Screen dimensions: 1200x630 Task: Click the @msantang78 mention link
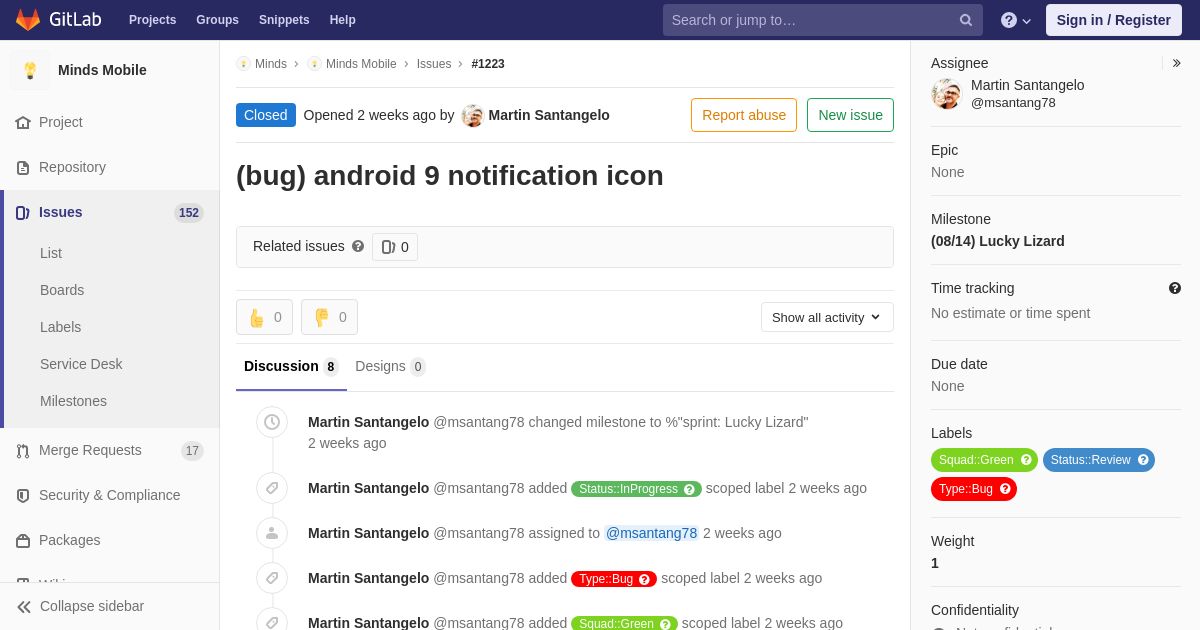[651, 533]
